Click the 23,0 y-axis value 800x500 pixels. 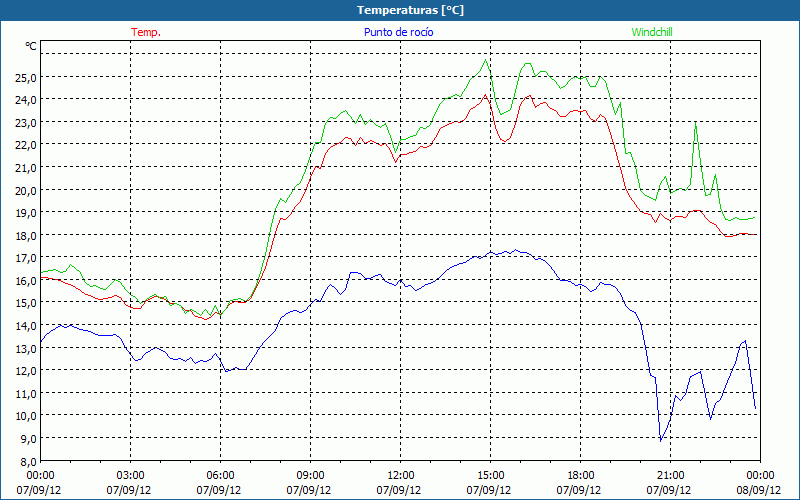pos(27,122)
